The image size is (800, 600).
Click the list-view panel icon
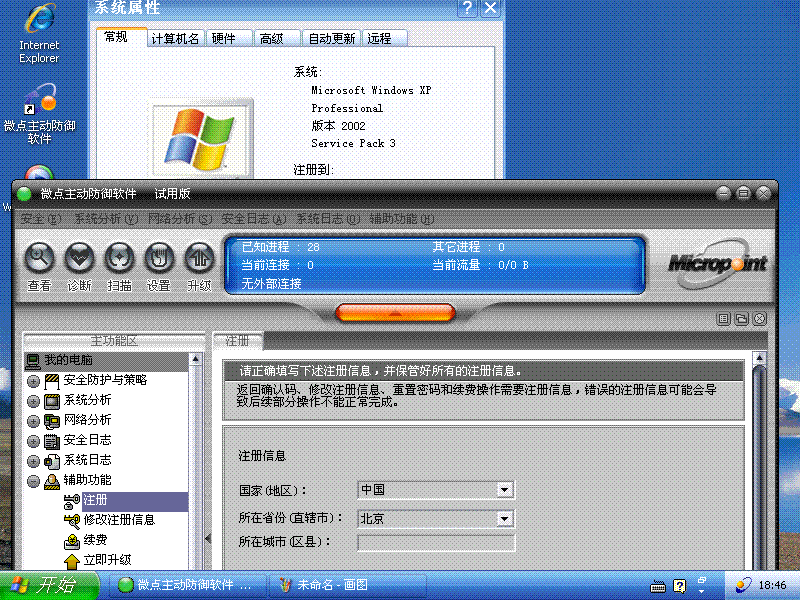[723, 319]
